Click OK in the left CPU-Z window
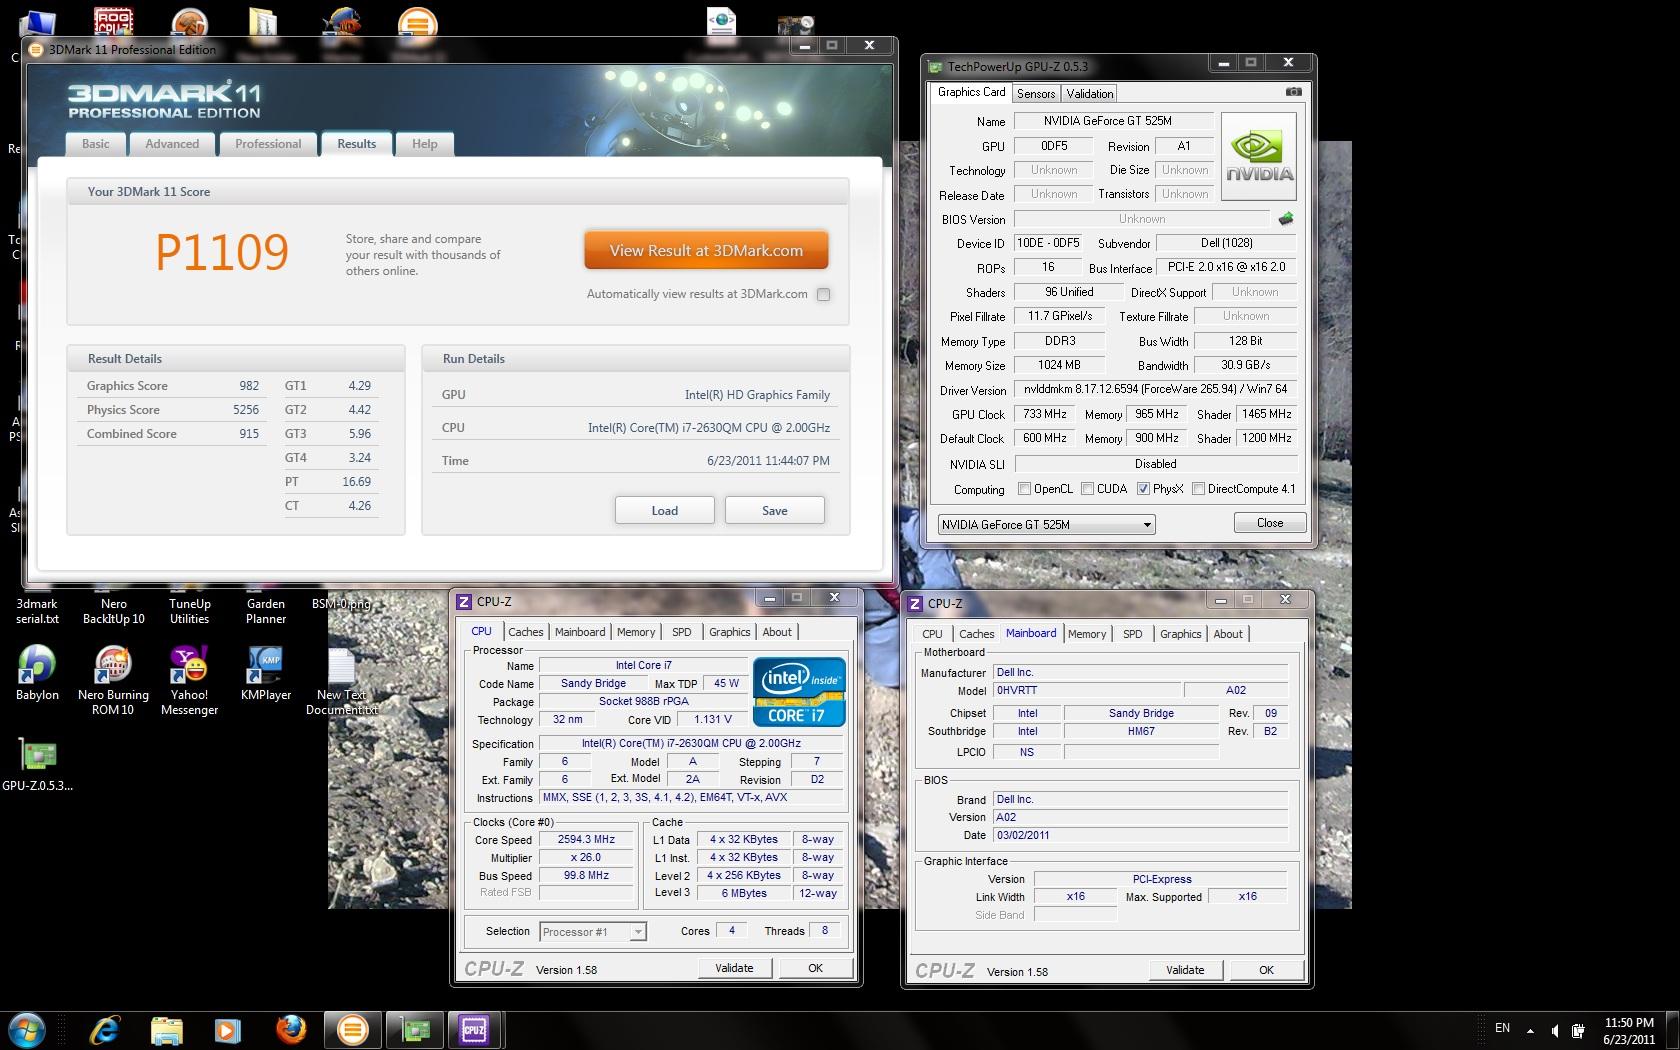The width and height of the screenshot is (1680, 1050). tap(815, 968)
